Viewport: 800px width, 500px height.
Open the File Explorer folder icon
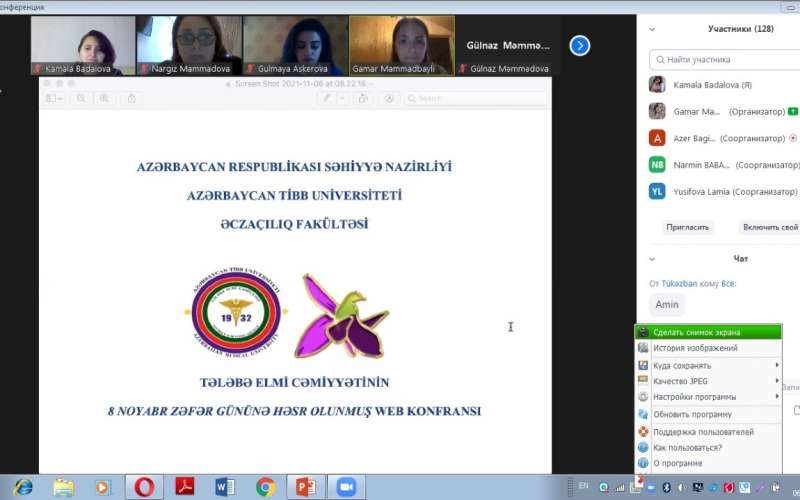pos(64,487)
